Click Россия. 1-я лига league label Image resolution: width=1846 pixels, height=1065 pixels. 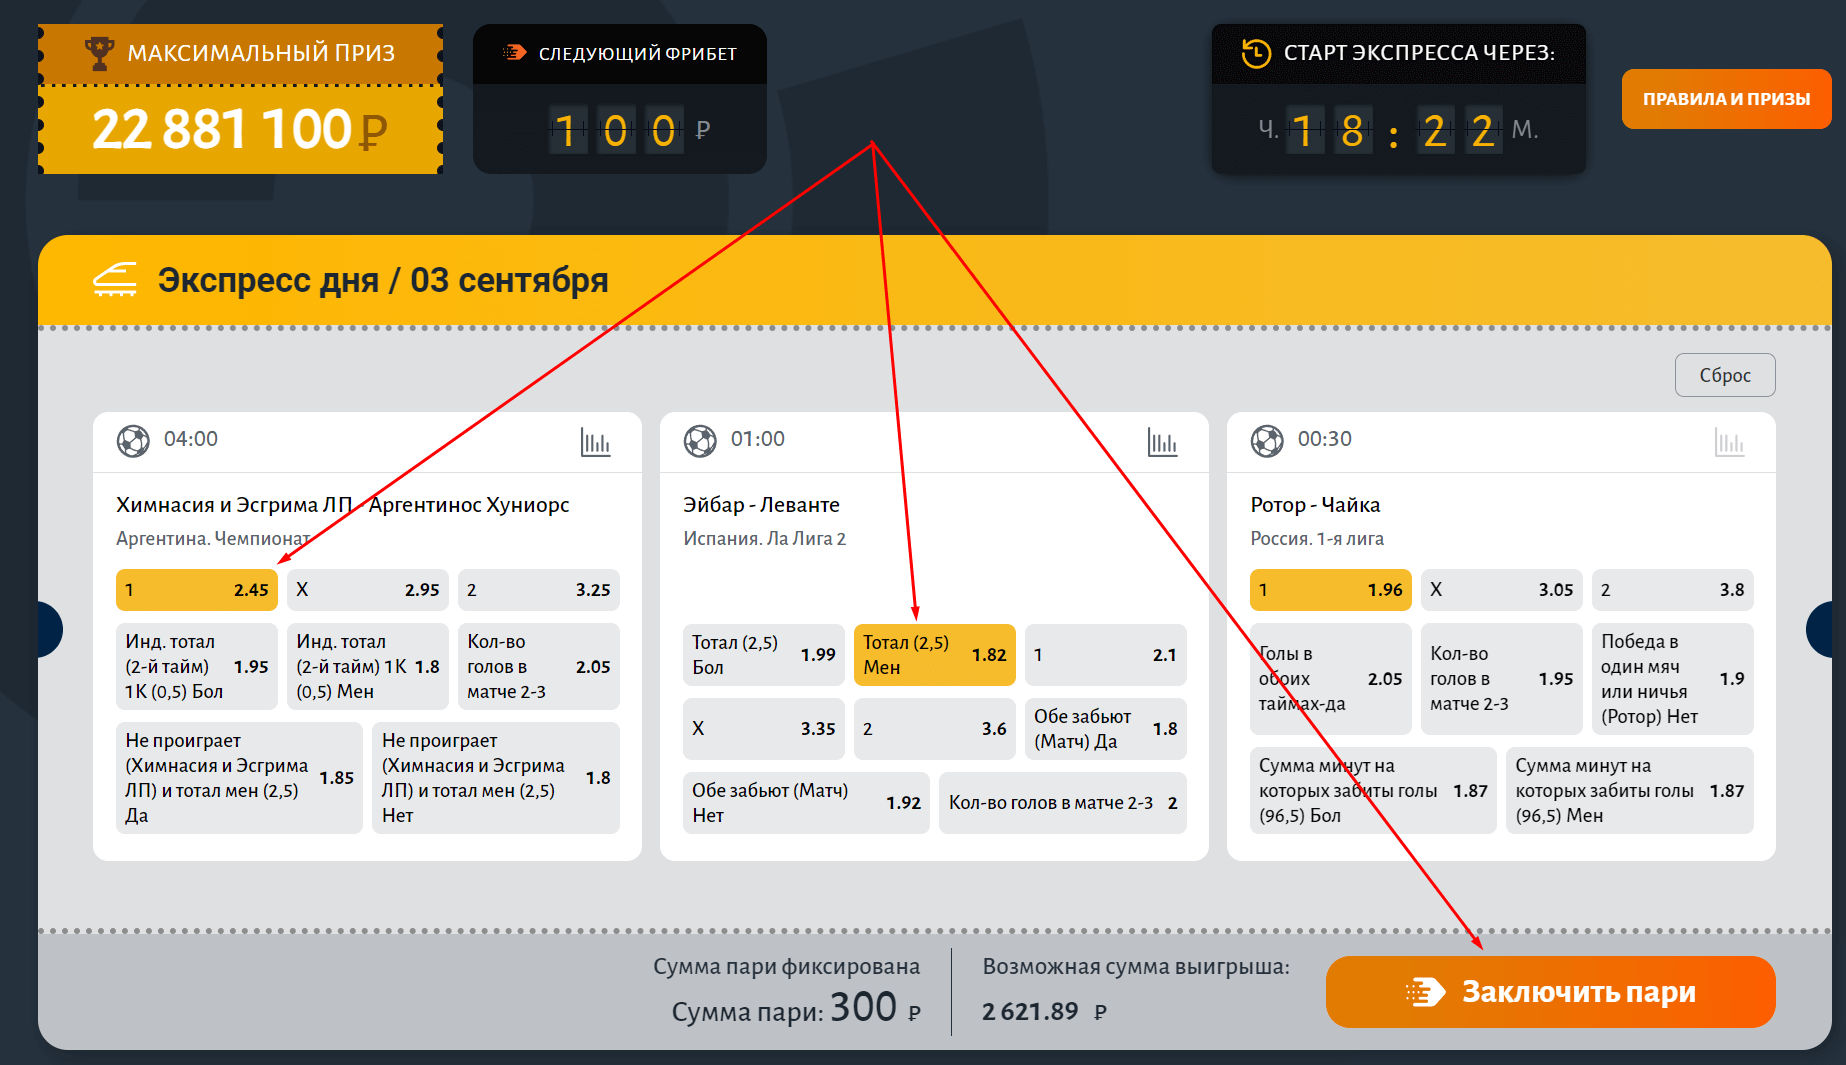(x=1317, y=539)
